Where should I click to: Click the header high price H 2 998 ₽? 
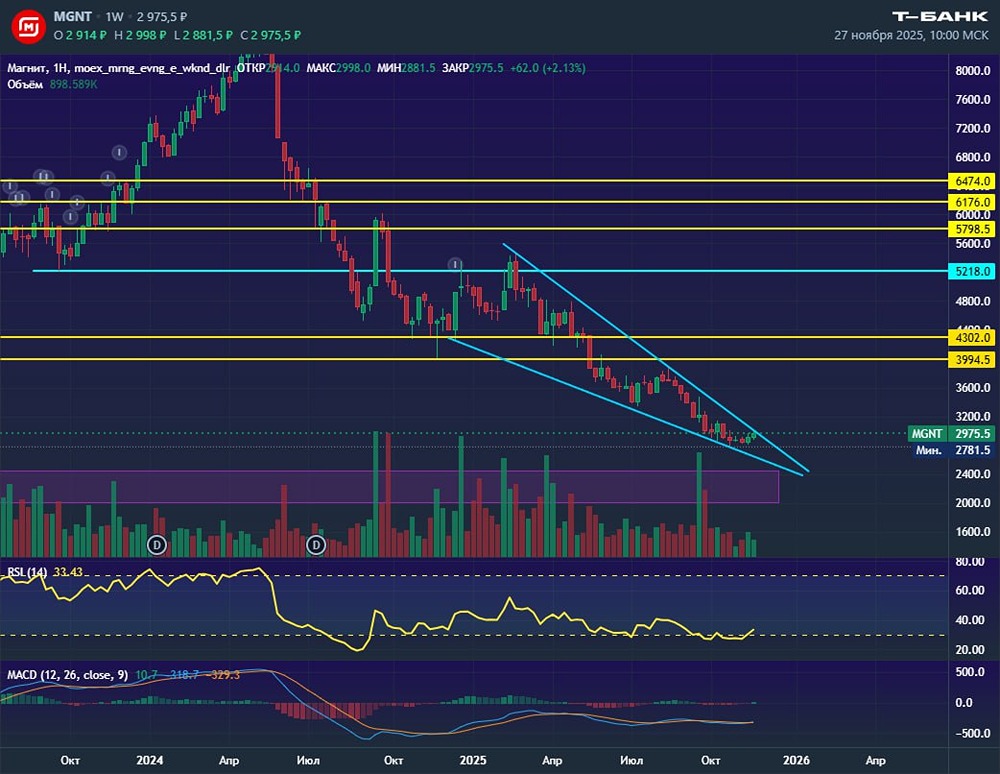pyautogui.click(x=140, y=35)
